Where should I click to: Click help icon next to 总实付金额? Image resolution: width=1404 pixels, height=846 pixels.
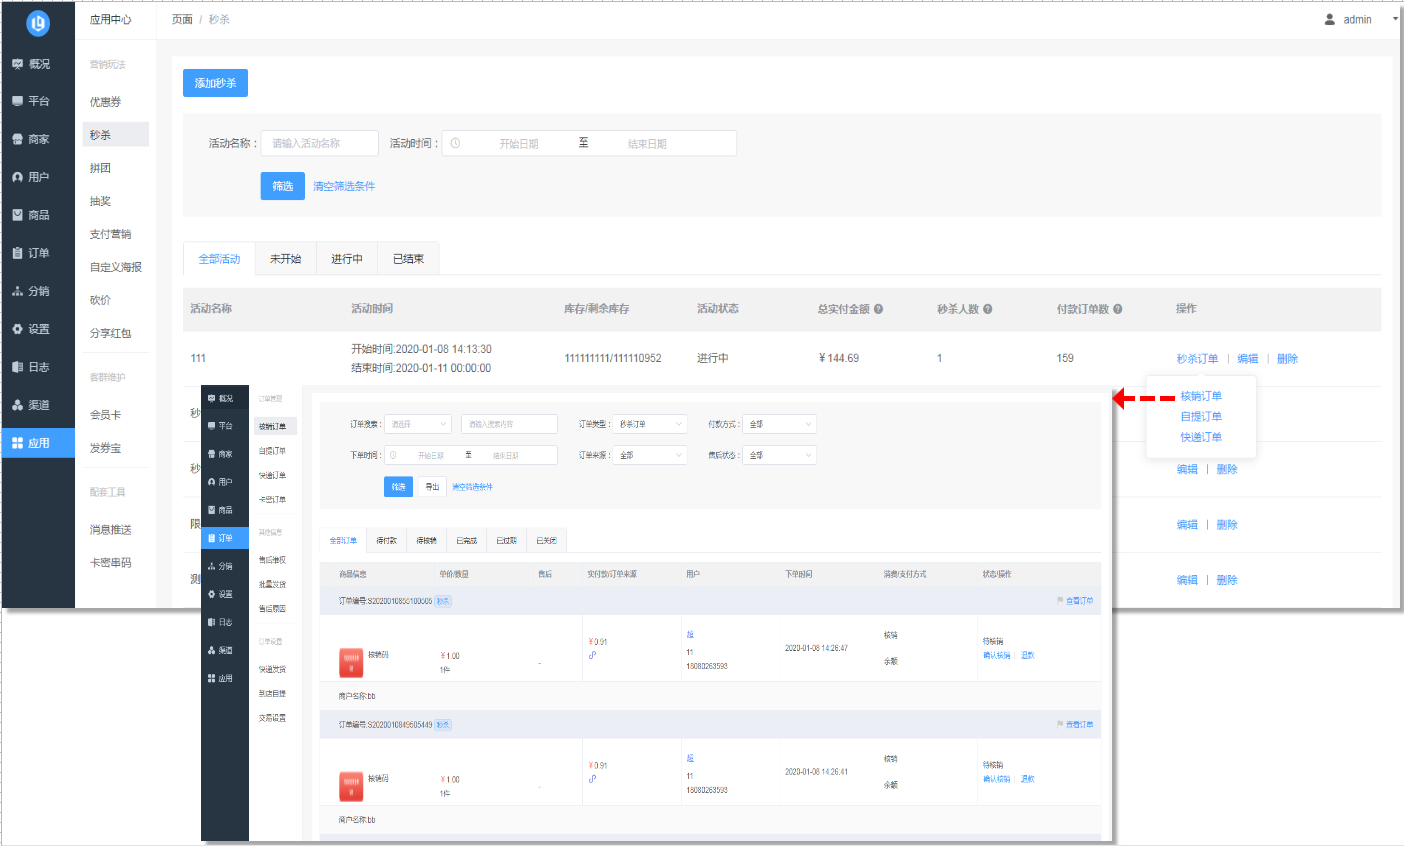click(x=878, y=309)
